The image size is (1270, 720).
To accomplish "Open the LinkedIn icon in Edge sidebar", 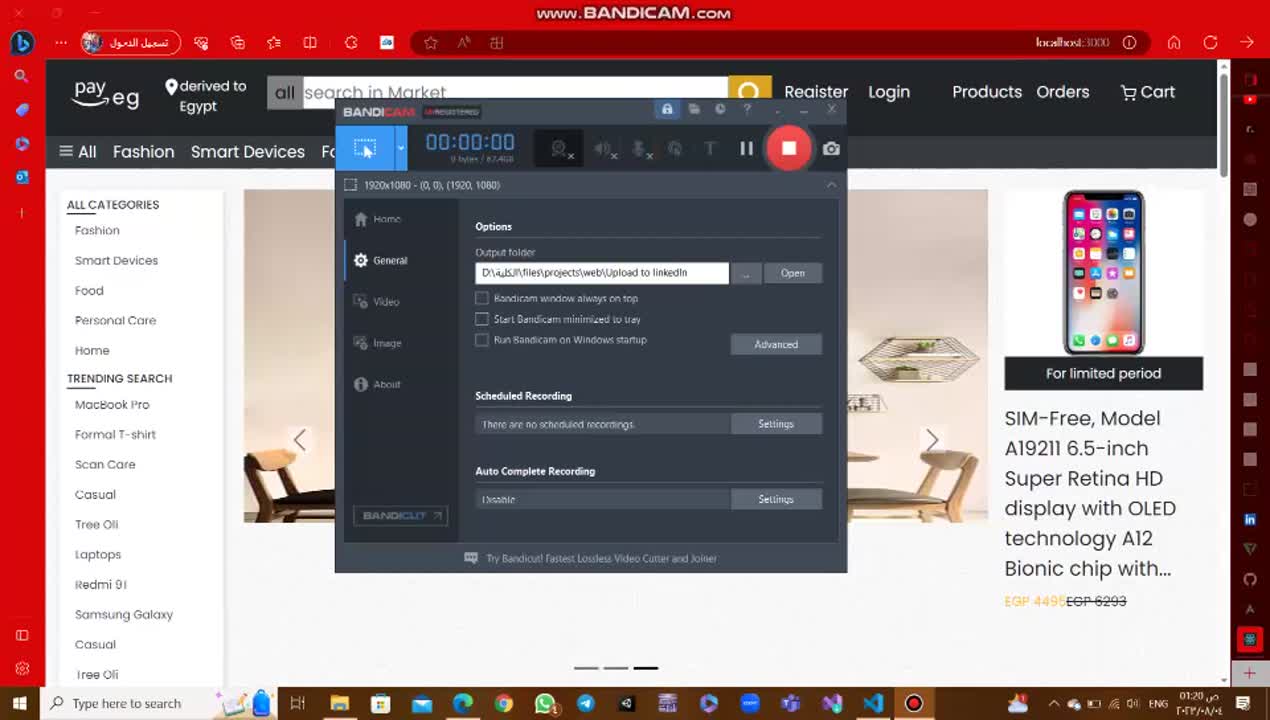I will coord(1250,519).
